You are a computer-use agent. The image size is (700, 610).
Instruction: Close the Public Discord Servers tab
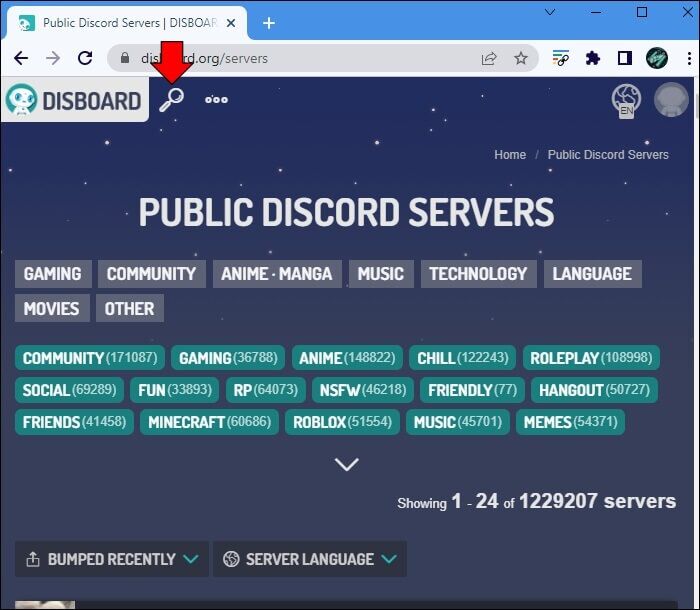[x=231, y=23]
